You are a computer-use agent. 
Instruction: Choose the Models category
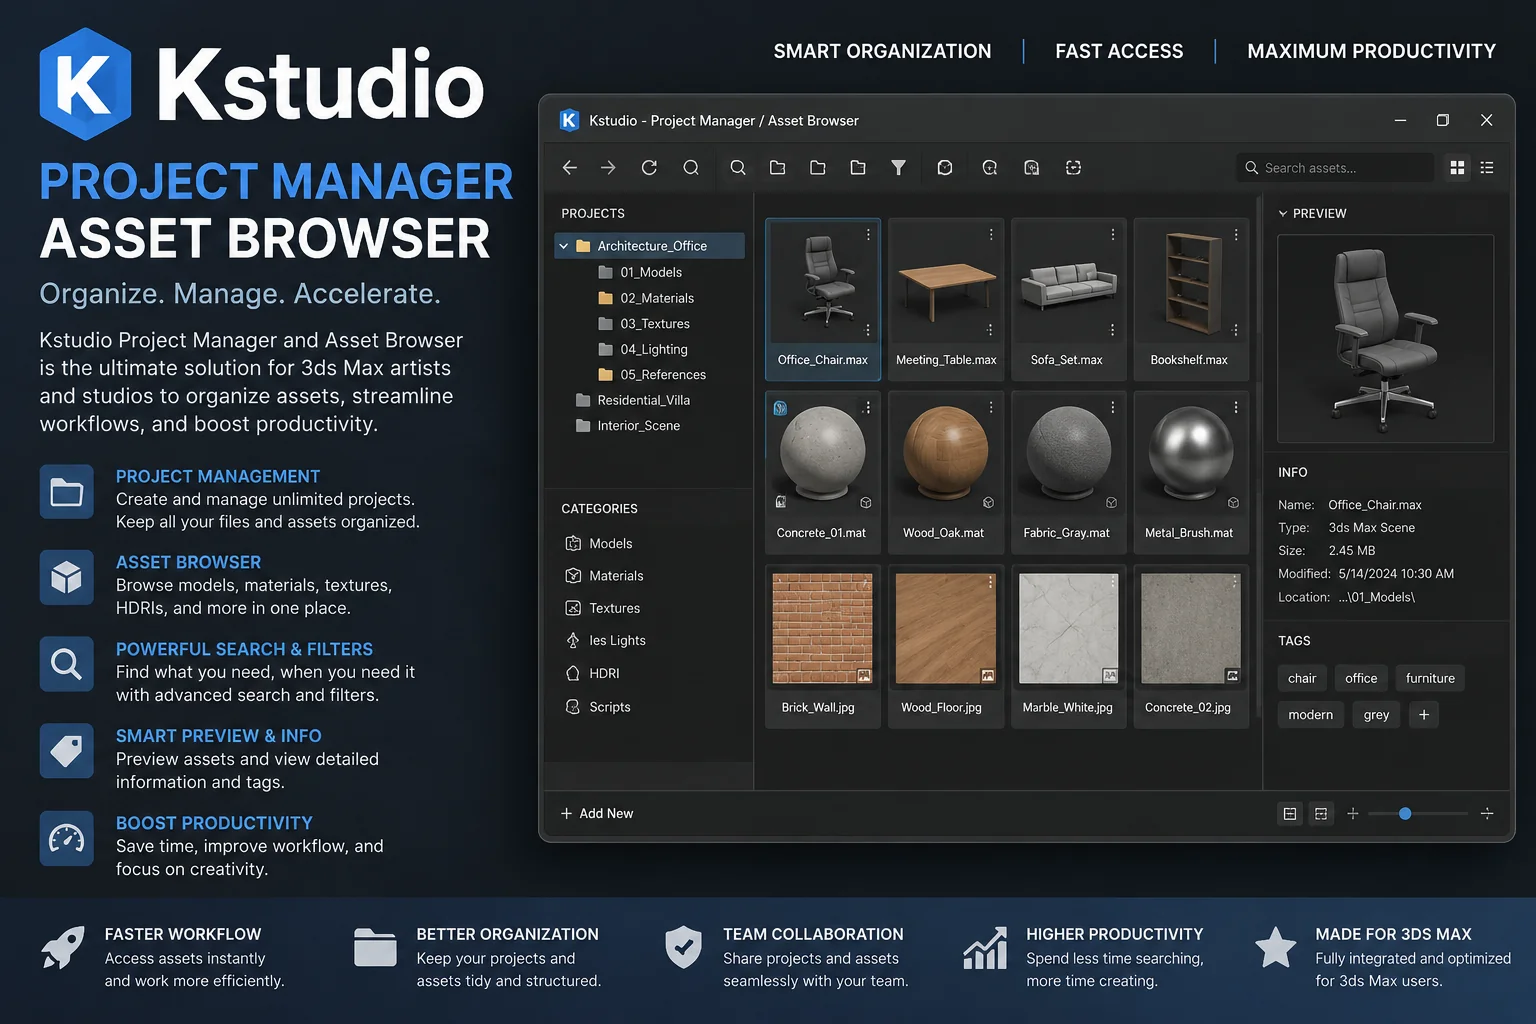[x=599, y=544]
